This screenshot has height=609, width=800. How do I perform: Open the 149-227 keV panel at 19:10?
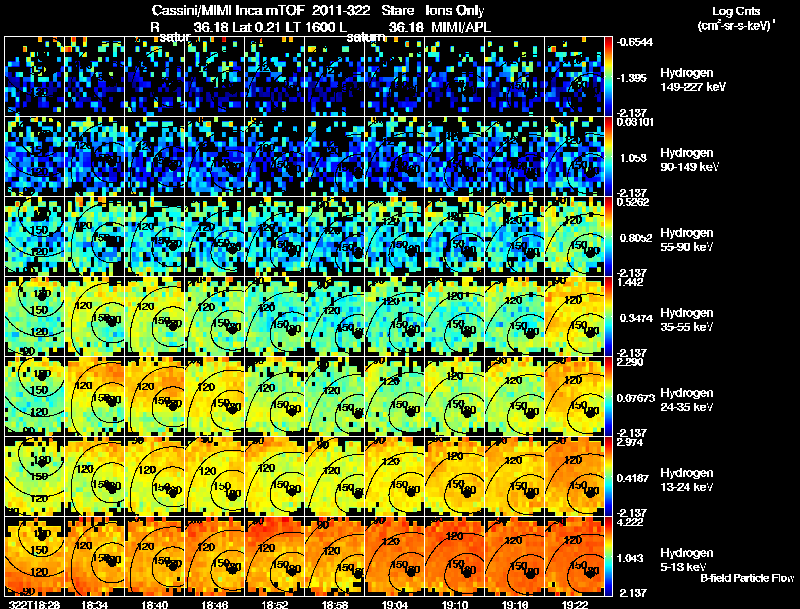(455, 77)
